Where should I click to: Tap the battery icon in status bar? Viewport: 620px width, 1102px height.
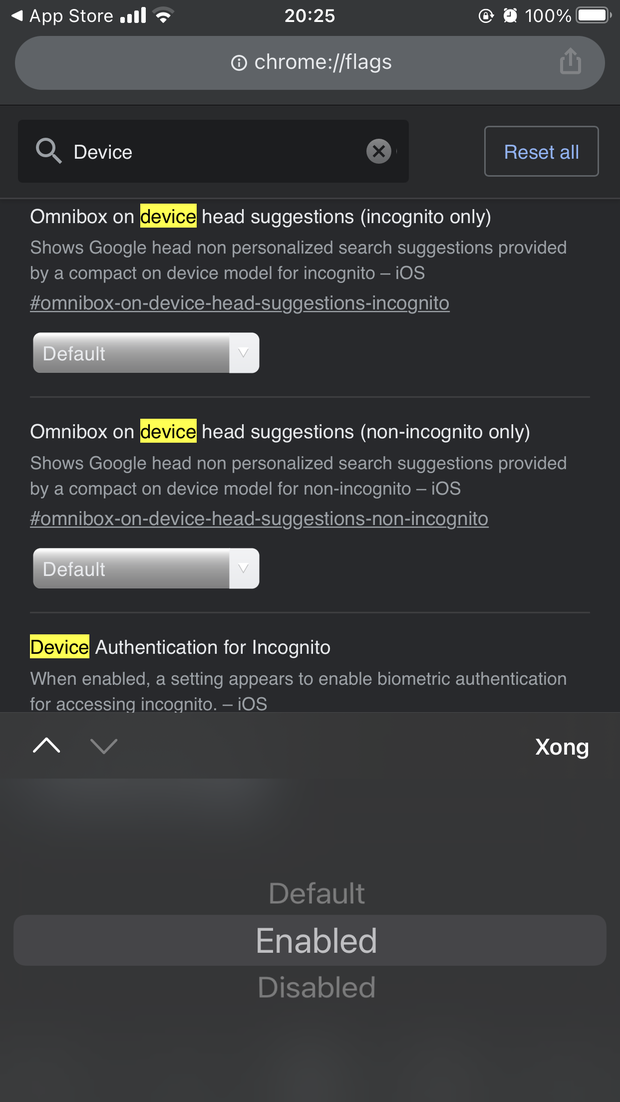pyautogui.click(x=592, y=16)
